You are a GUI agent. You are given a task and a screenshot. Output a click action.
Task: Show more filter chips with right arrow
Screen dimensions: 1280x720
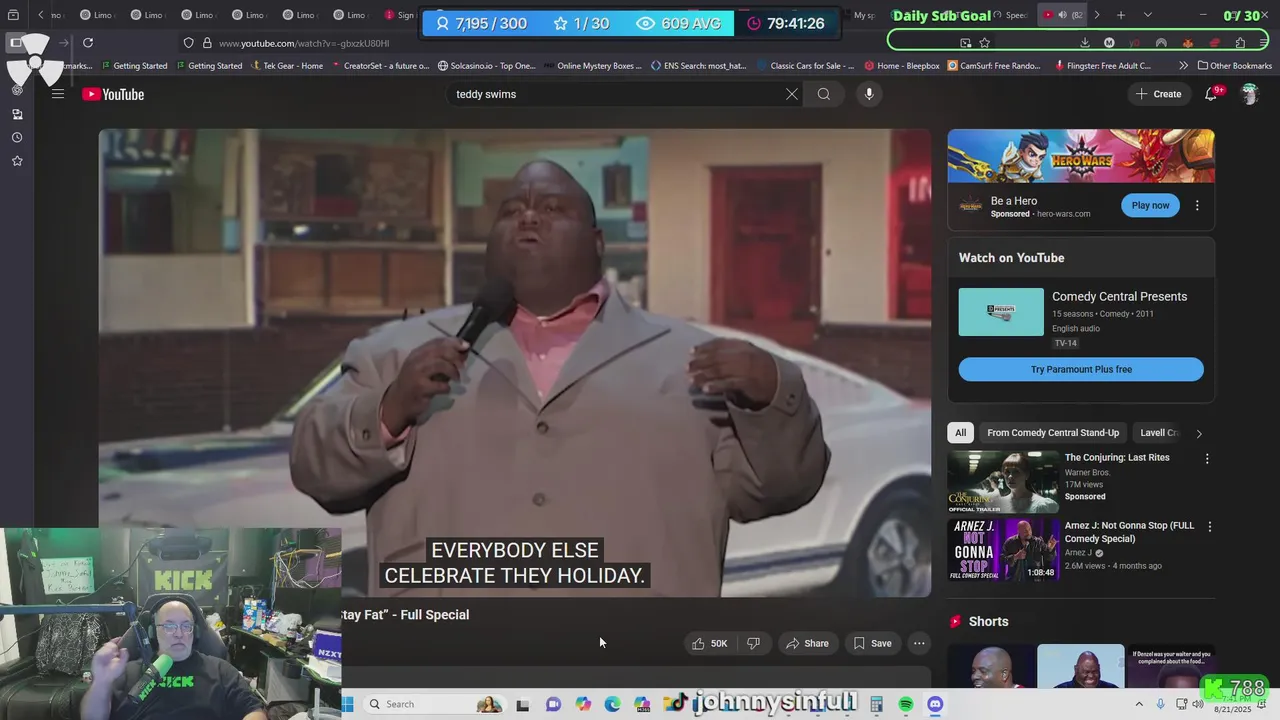[x=1199, y=433]
